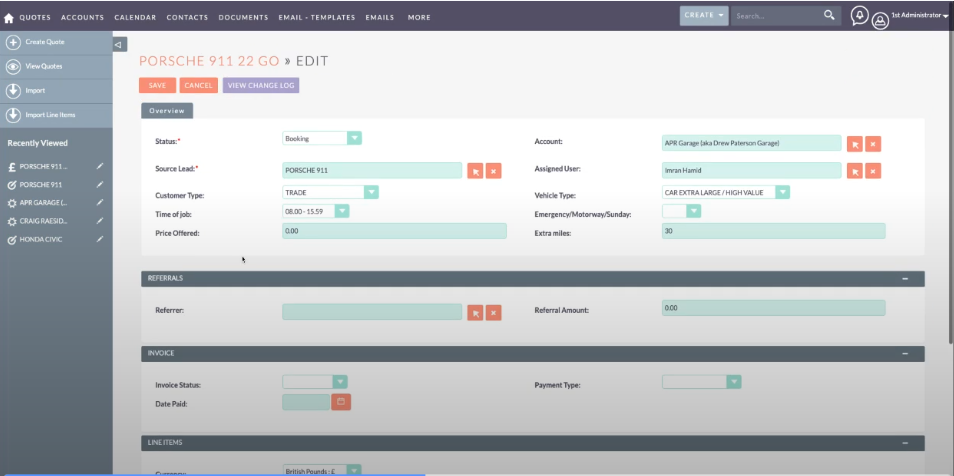
Task: Click pencil edit icon next to APR Garage
Action: [100, 203]
